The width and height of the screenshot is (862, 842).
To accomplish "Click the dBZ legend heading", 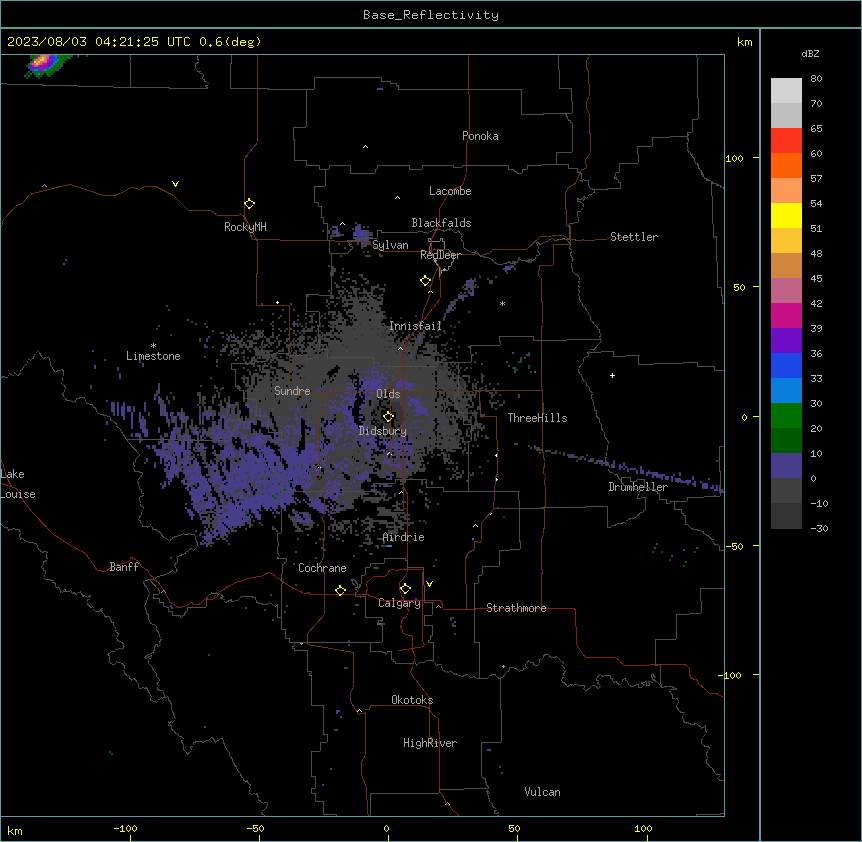I will point(810,53).
